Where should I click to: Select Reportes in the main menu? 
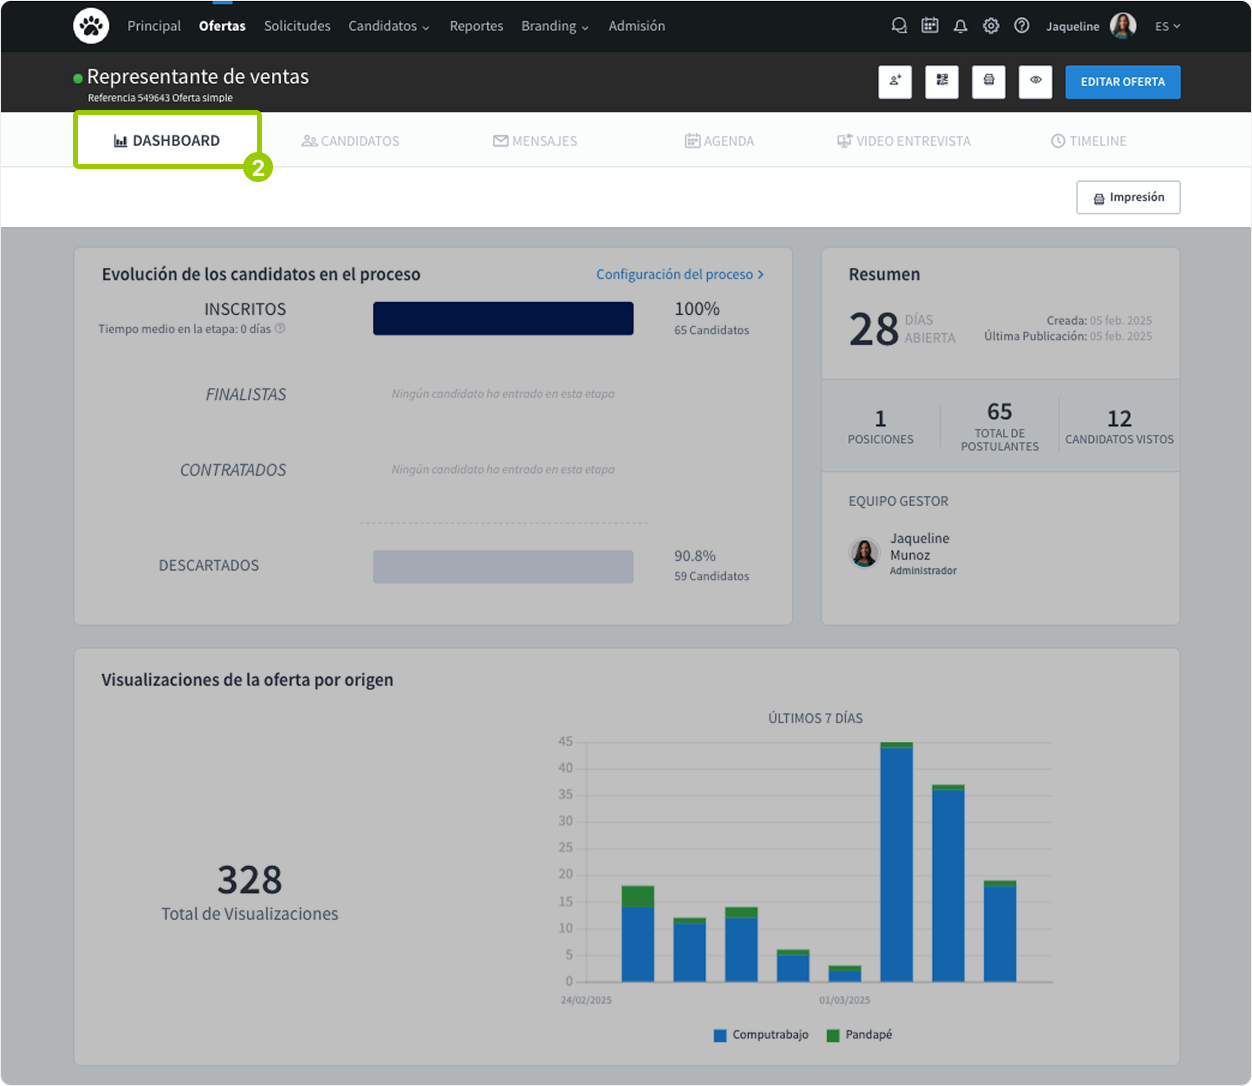click(476, 26)
